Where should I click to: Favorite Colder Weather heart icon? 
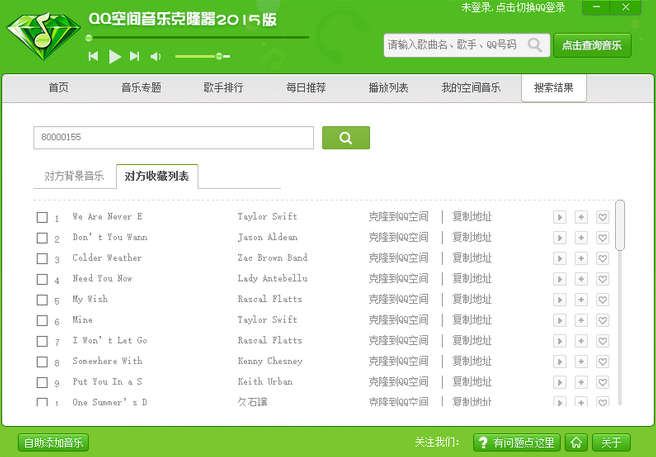tap(602, 258)
